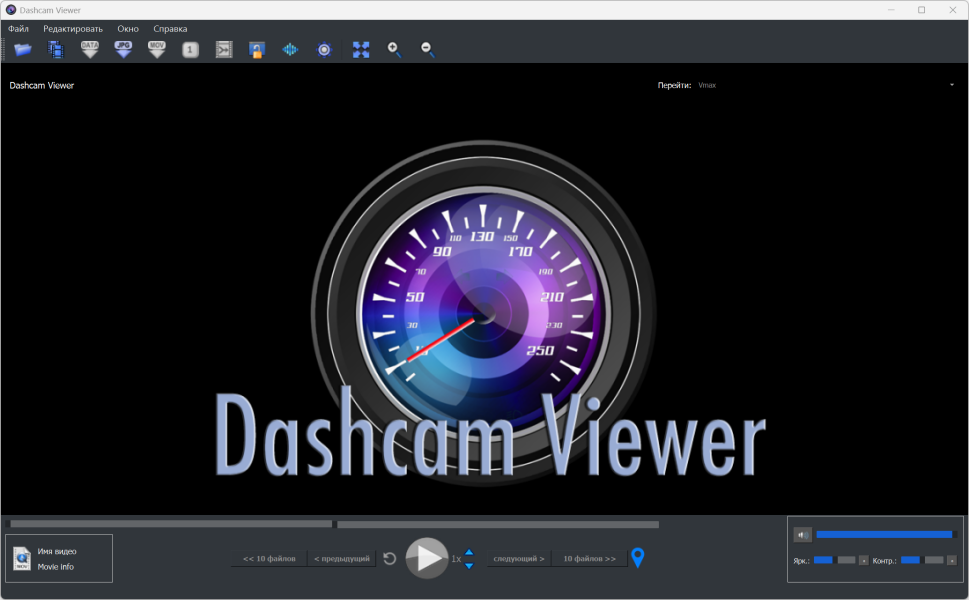Show map via the blue location pin
The width and height of the screenshot is (969, 600).
coord(637,558)
